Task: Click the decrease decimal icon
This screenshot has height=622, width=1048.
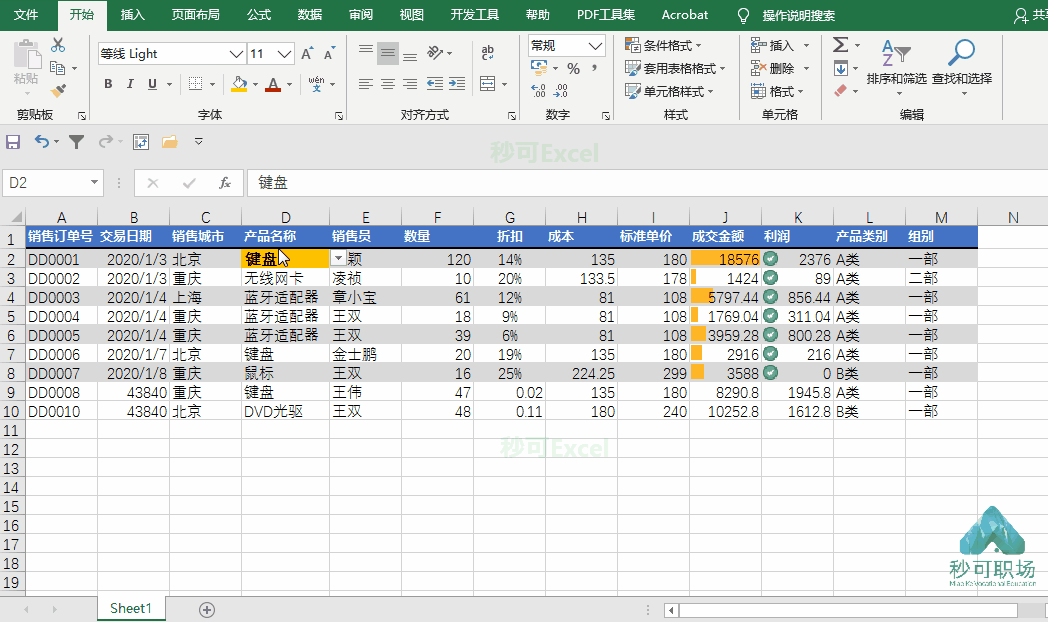Action: click(561, 90)
